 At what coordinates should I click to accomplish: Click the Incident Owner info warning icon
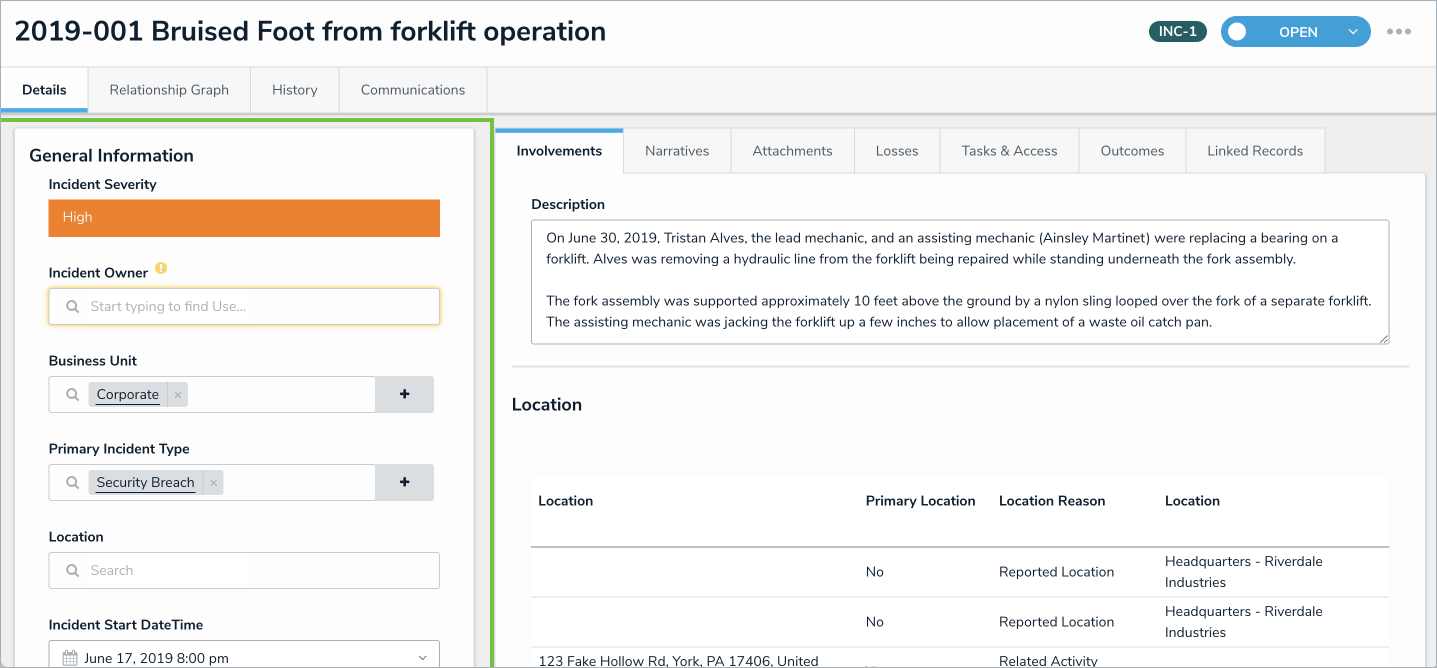[x=161, y=269]
